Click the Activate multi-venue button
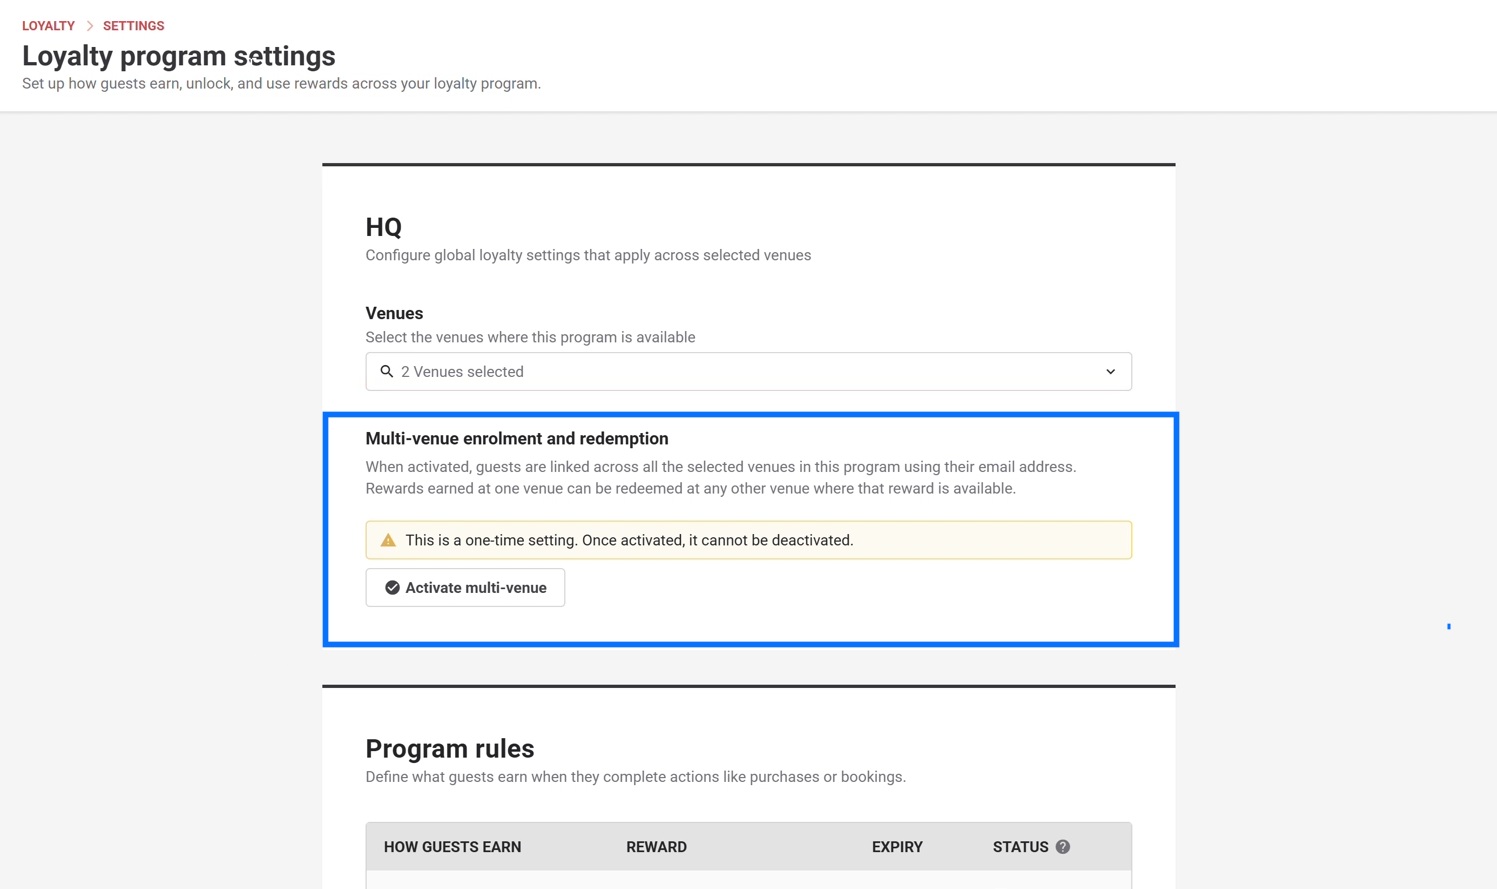 pyautogui.click(x=465, y=587)
